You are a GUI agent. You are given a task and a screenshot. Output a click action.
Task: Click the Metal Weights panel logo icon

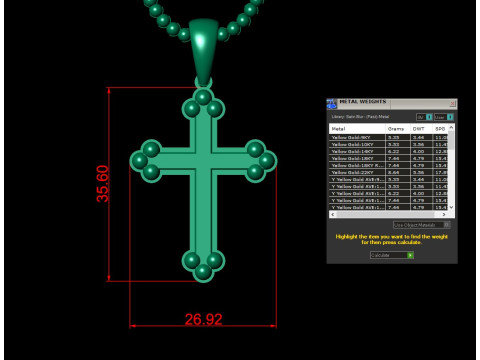click(332, 104)
